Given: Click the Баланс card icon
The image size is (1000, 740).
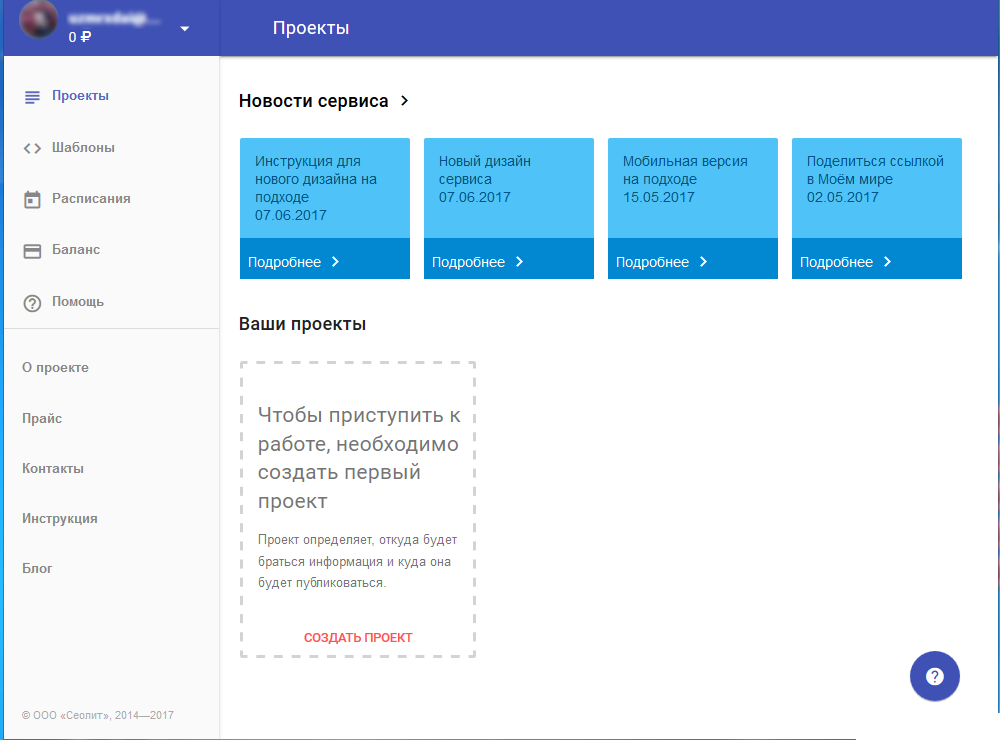Looking at the screenshot, I should tap(32, 251).
